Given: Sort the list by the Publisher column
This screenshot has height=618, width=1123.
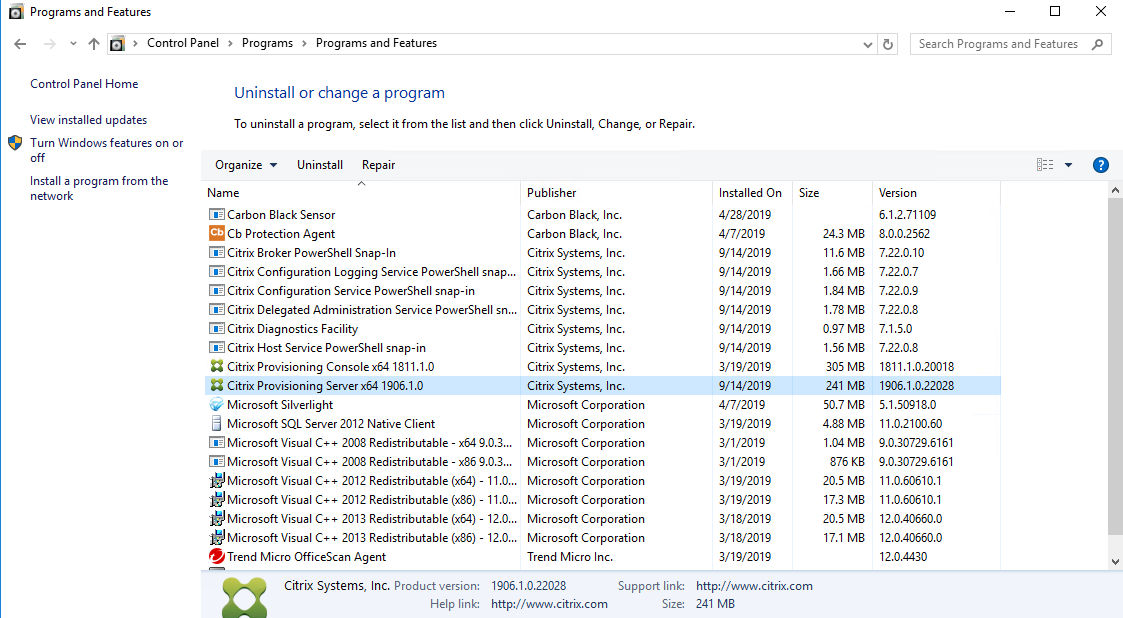Looking at the screenshot, I should click(x=617, y=193).
